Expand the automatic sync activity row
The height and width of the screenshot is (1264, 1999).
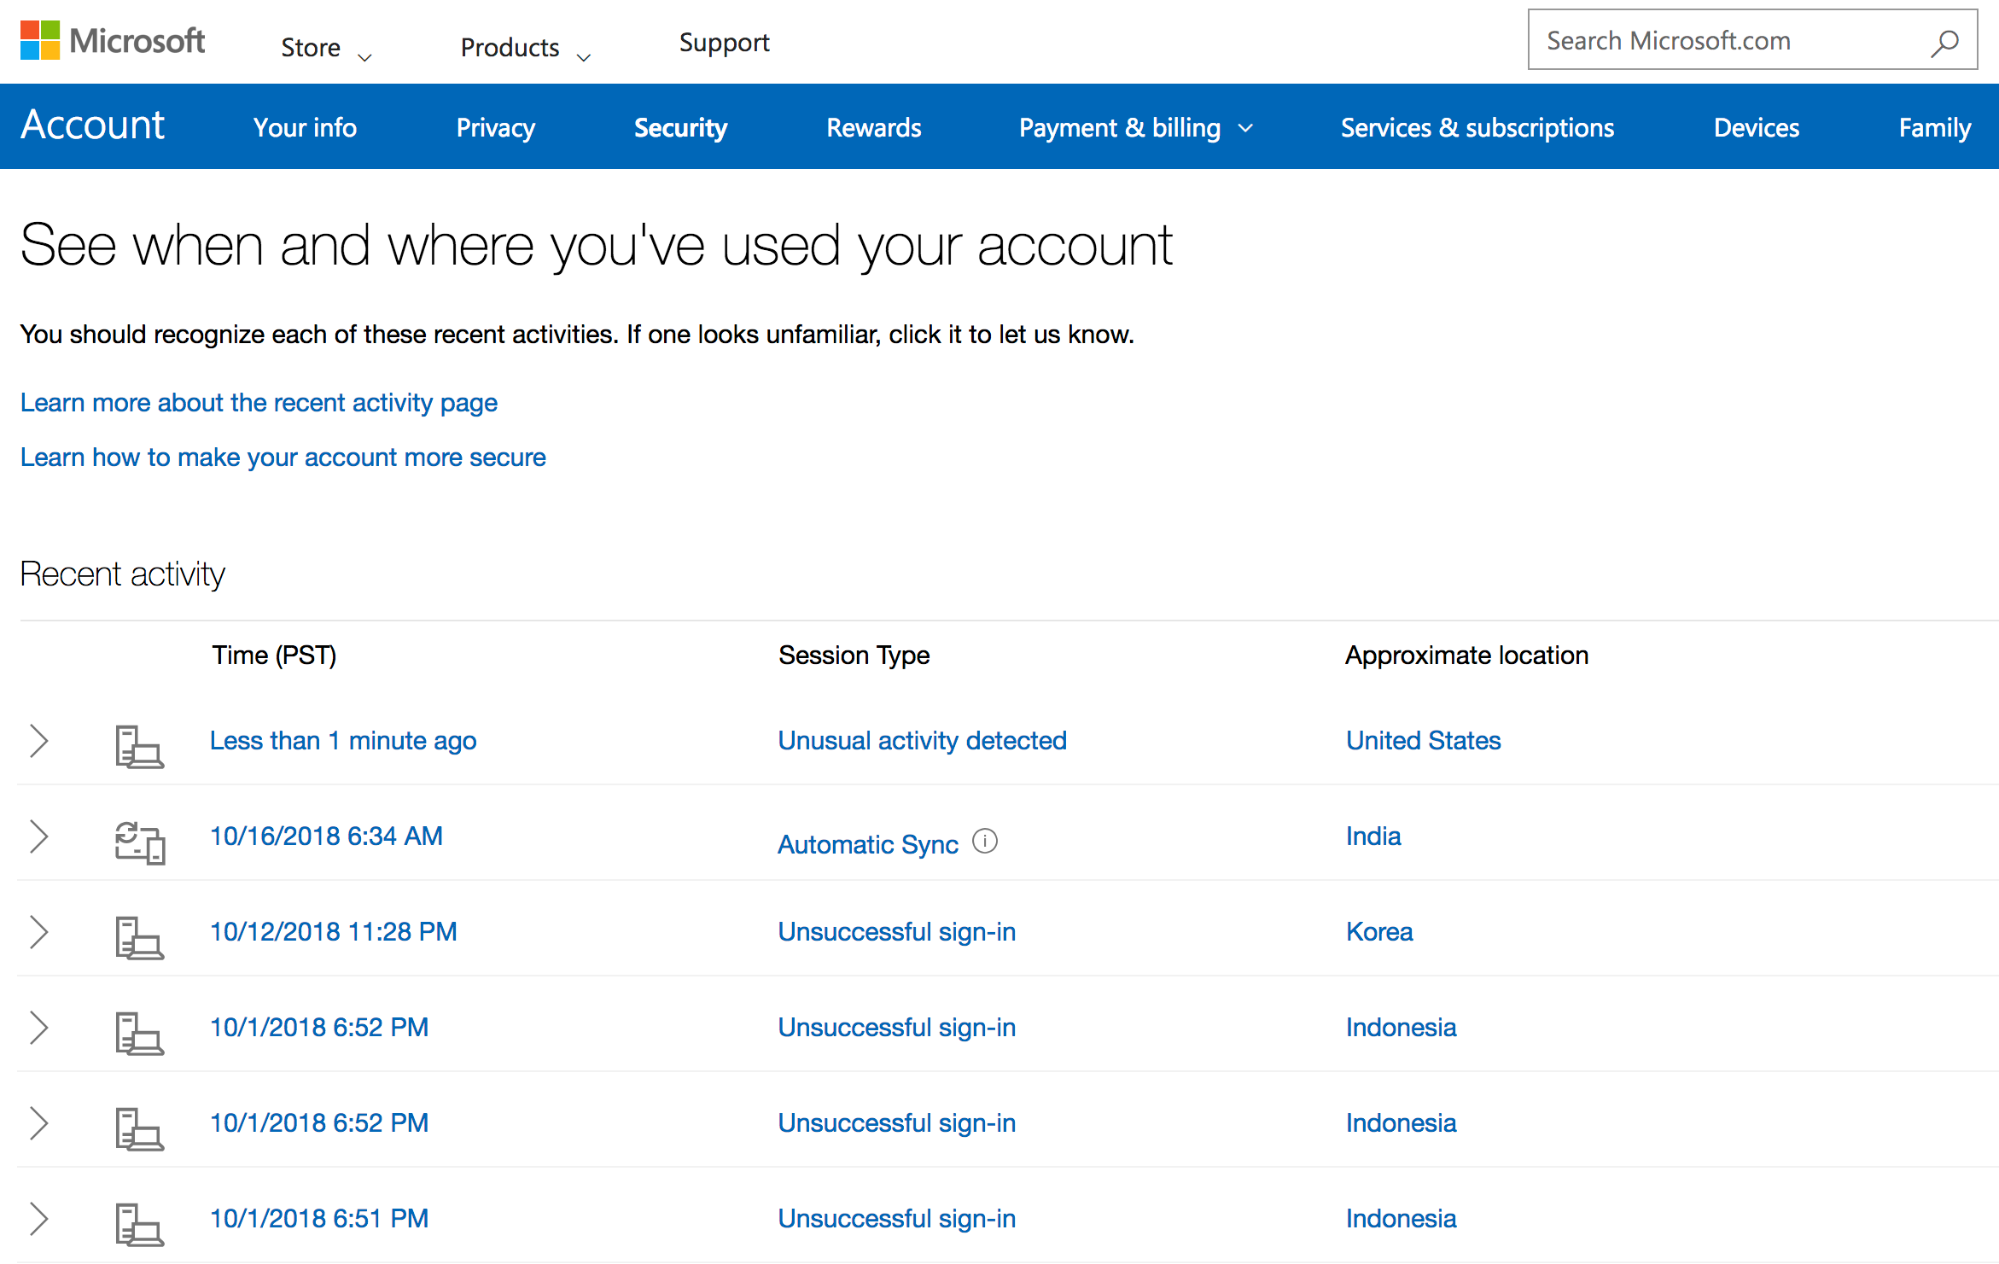[39, 839]
